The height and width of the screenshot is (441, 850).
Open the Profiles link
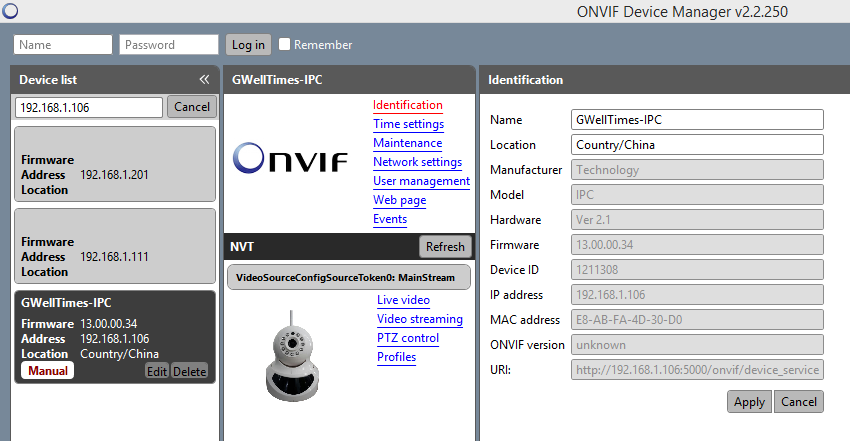click(x=396, y=357)
